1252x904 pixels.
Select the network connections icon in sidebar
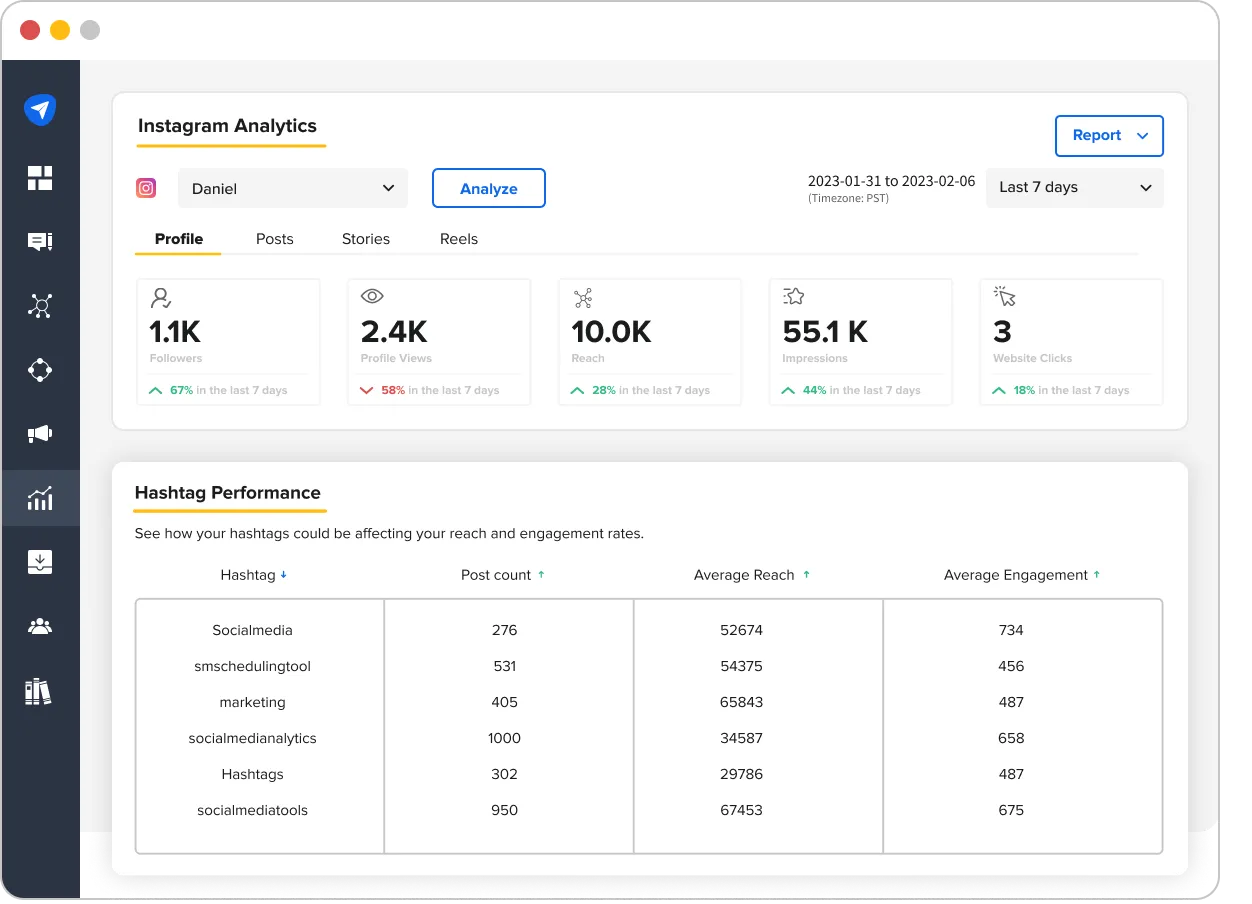click(x=40, y=306)
